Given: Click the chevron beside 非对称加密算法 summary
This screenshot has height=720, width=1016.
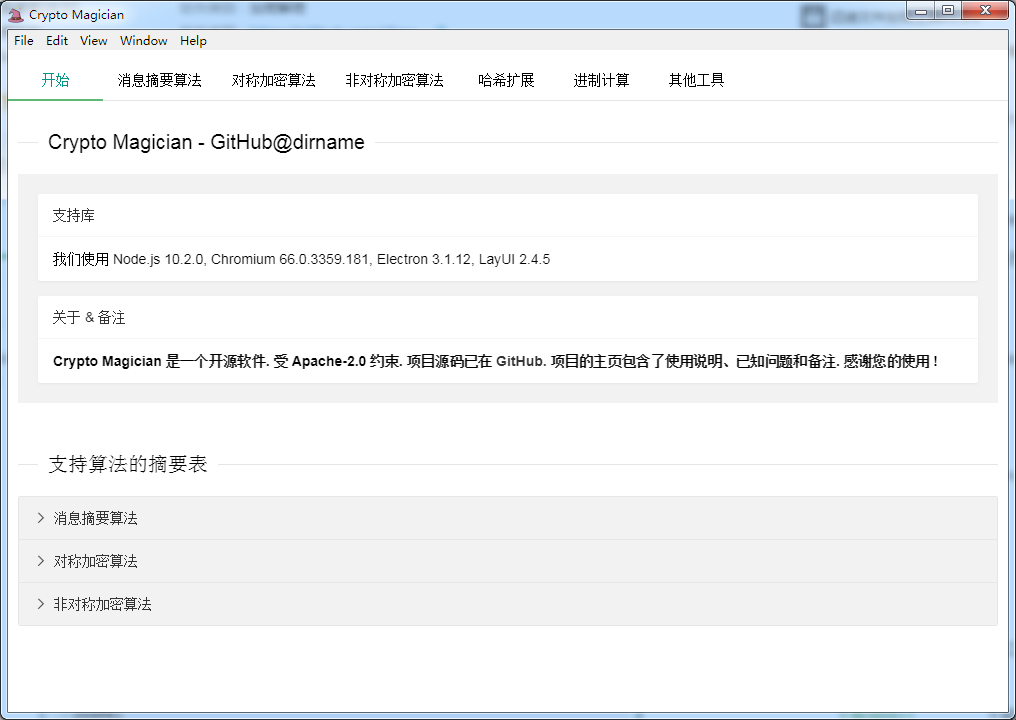Looking at the screenshot, I should [40, 604].
